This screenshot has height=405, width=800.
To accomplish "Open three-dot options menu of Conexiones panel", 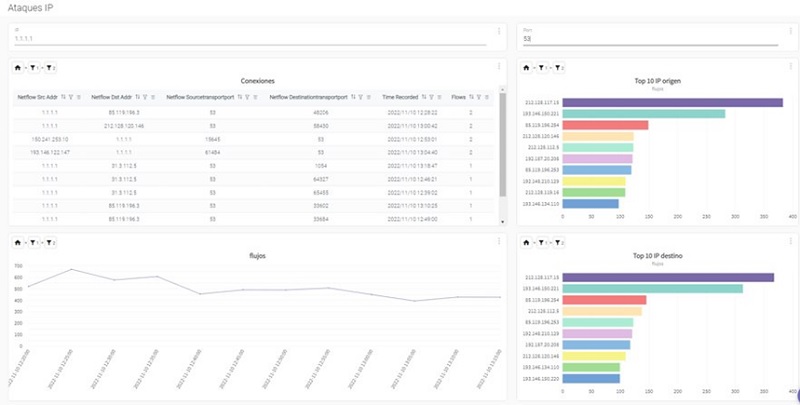I will [x=499, y=67].
